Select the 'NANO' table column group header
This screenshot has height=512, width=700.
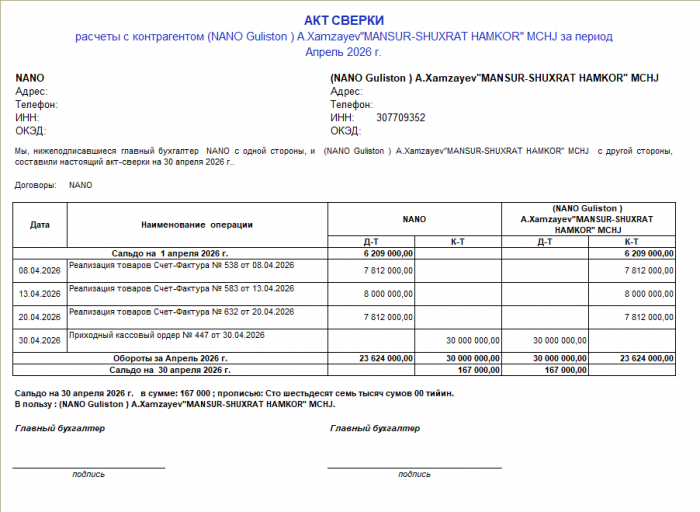click(414, 219)
